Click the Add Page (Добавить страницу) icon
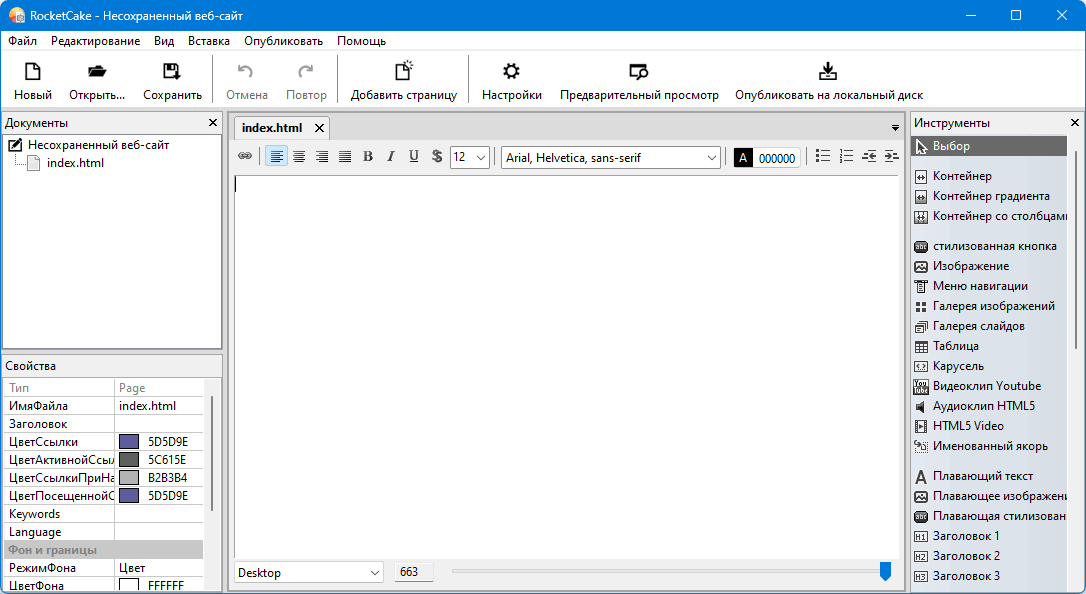 coord(403,72)
